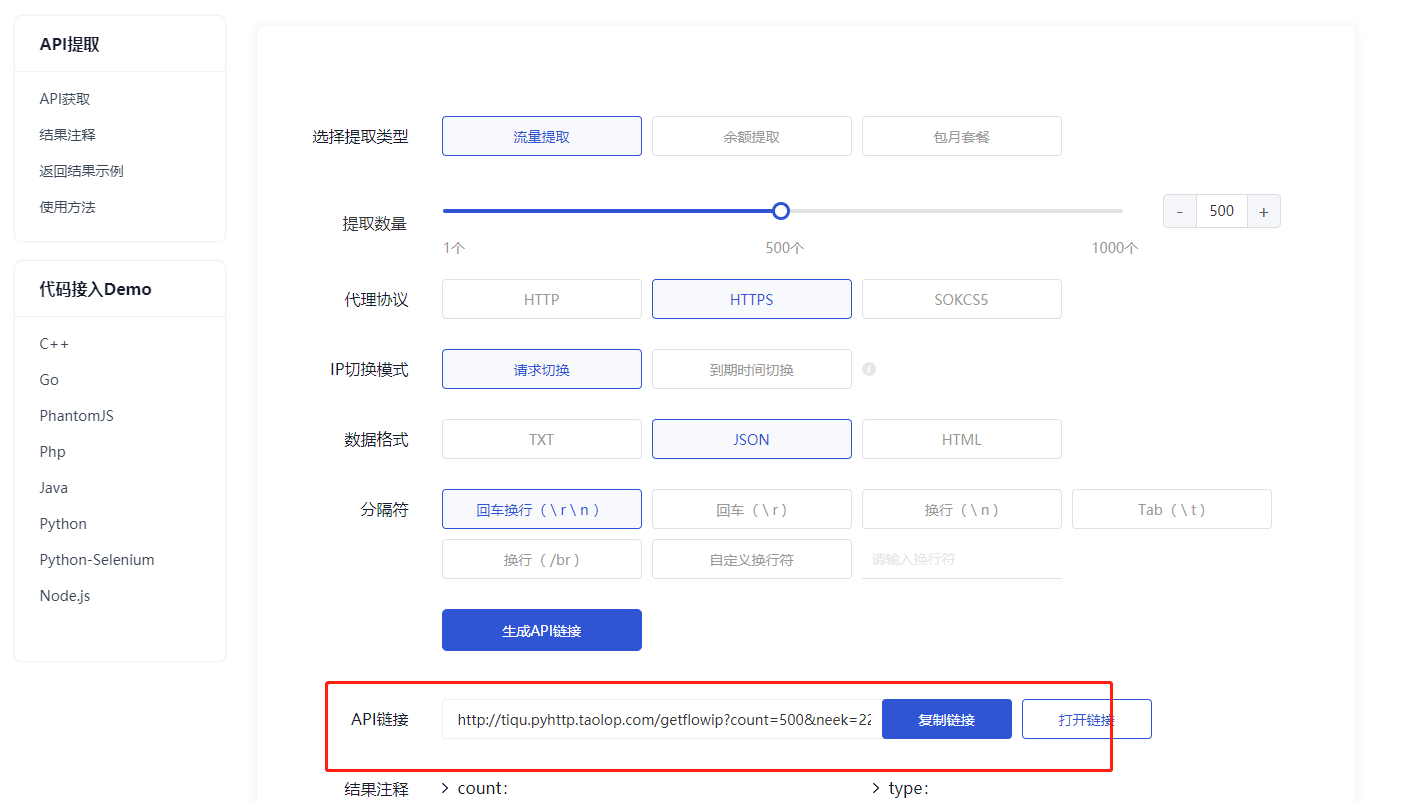Open 使用方法 in sidebar
This screenshot has height=802, width=1406.
(68, 207)
